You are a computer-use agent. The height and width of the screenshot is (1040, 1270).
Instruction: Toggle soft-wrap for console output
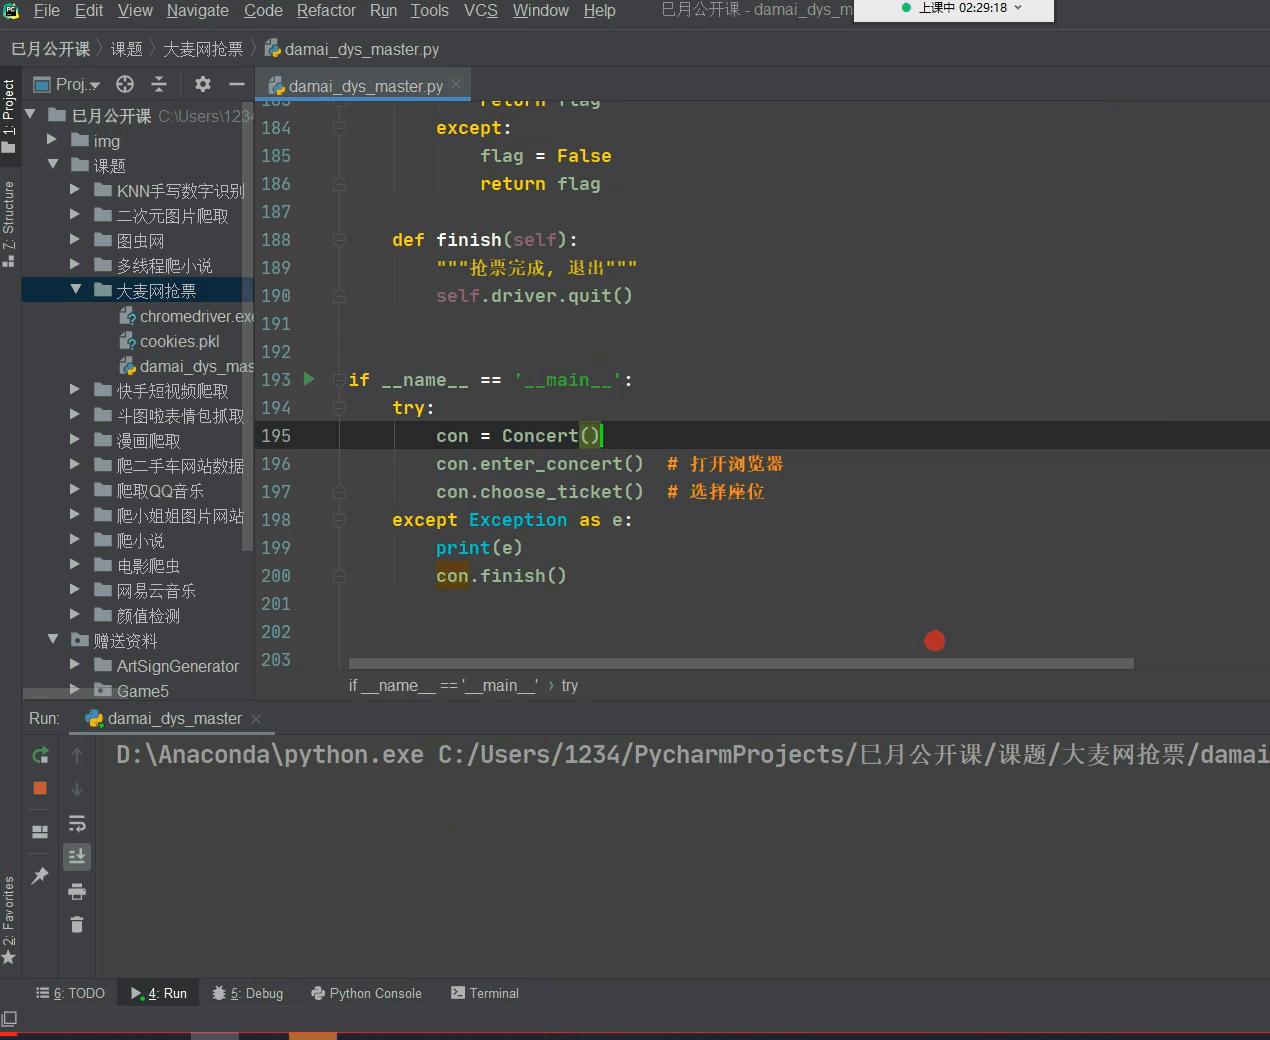77,823
